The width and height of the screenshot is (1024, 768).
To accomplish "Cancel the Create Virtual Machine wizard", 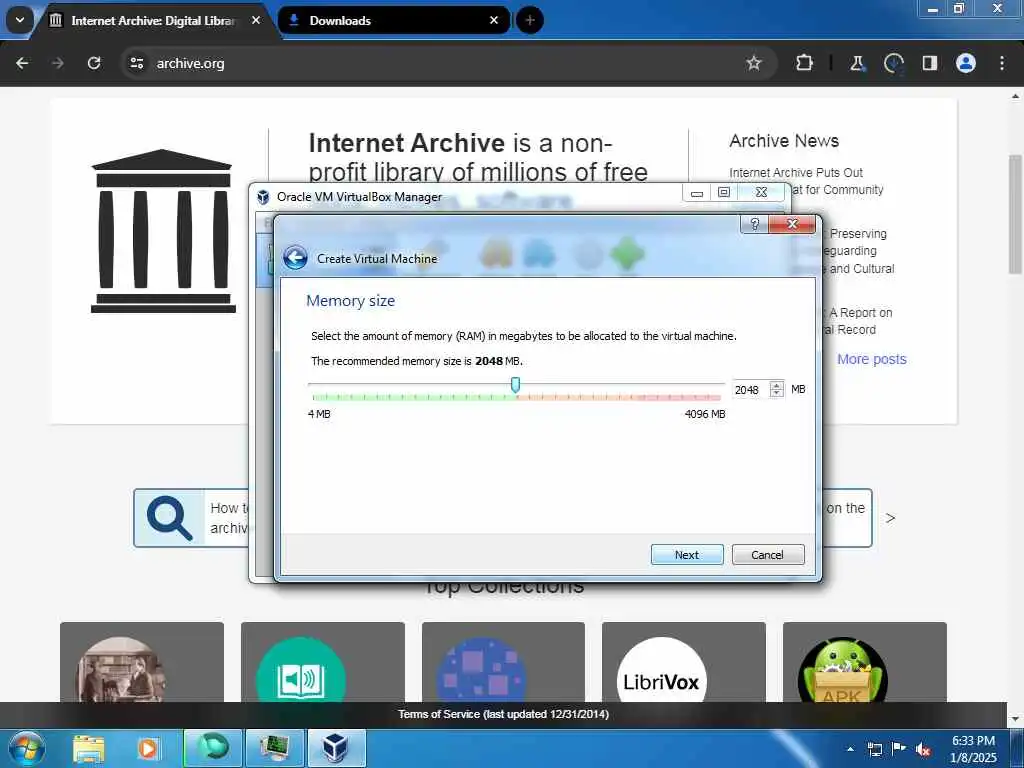I will pyautogui.click(x=767, y=554).
